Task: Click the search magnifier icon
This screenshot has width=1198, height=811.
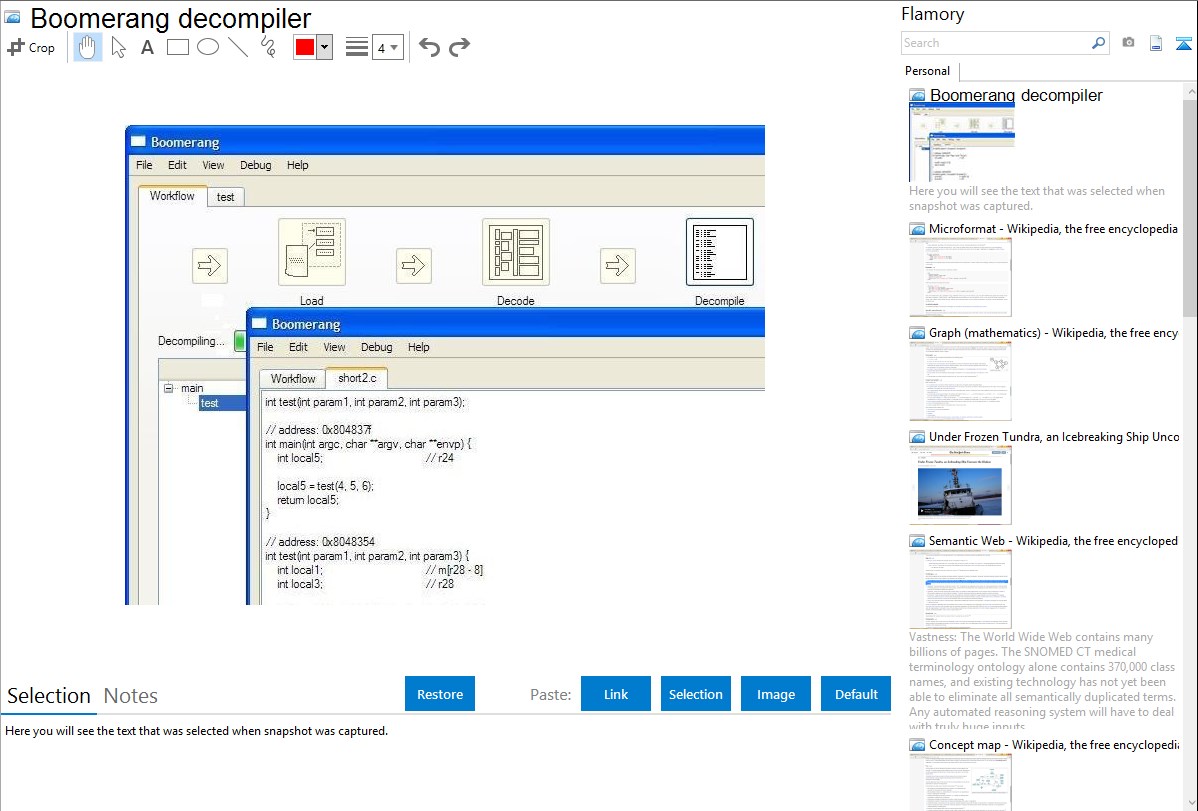Action: [1099, 43]
